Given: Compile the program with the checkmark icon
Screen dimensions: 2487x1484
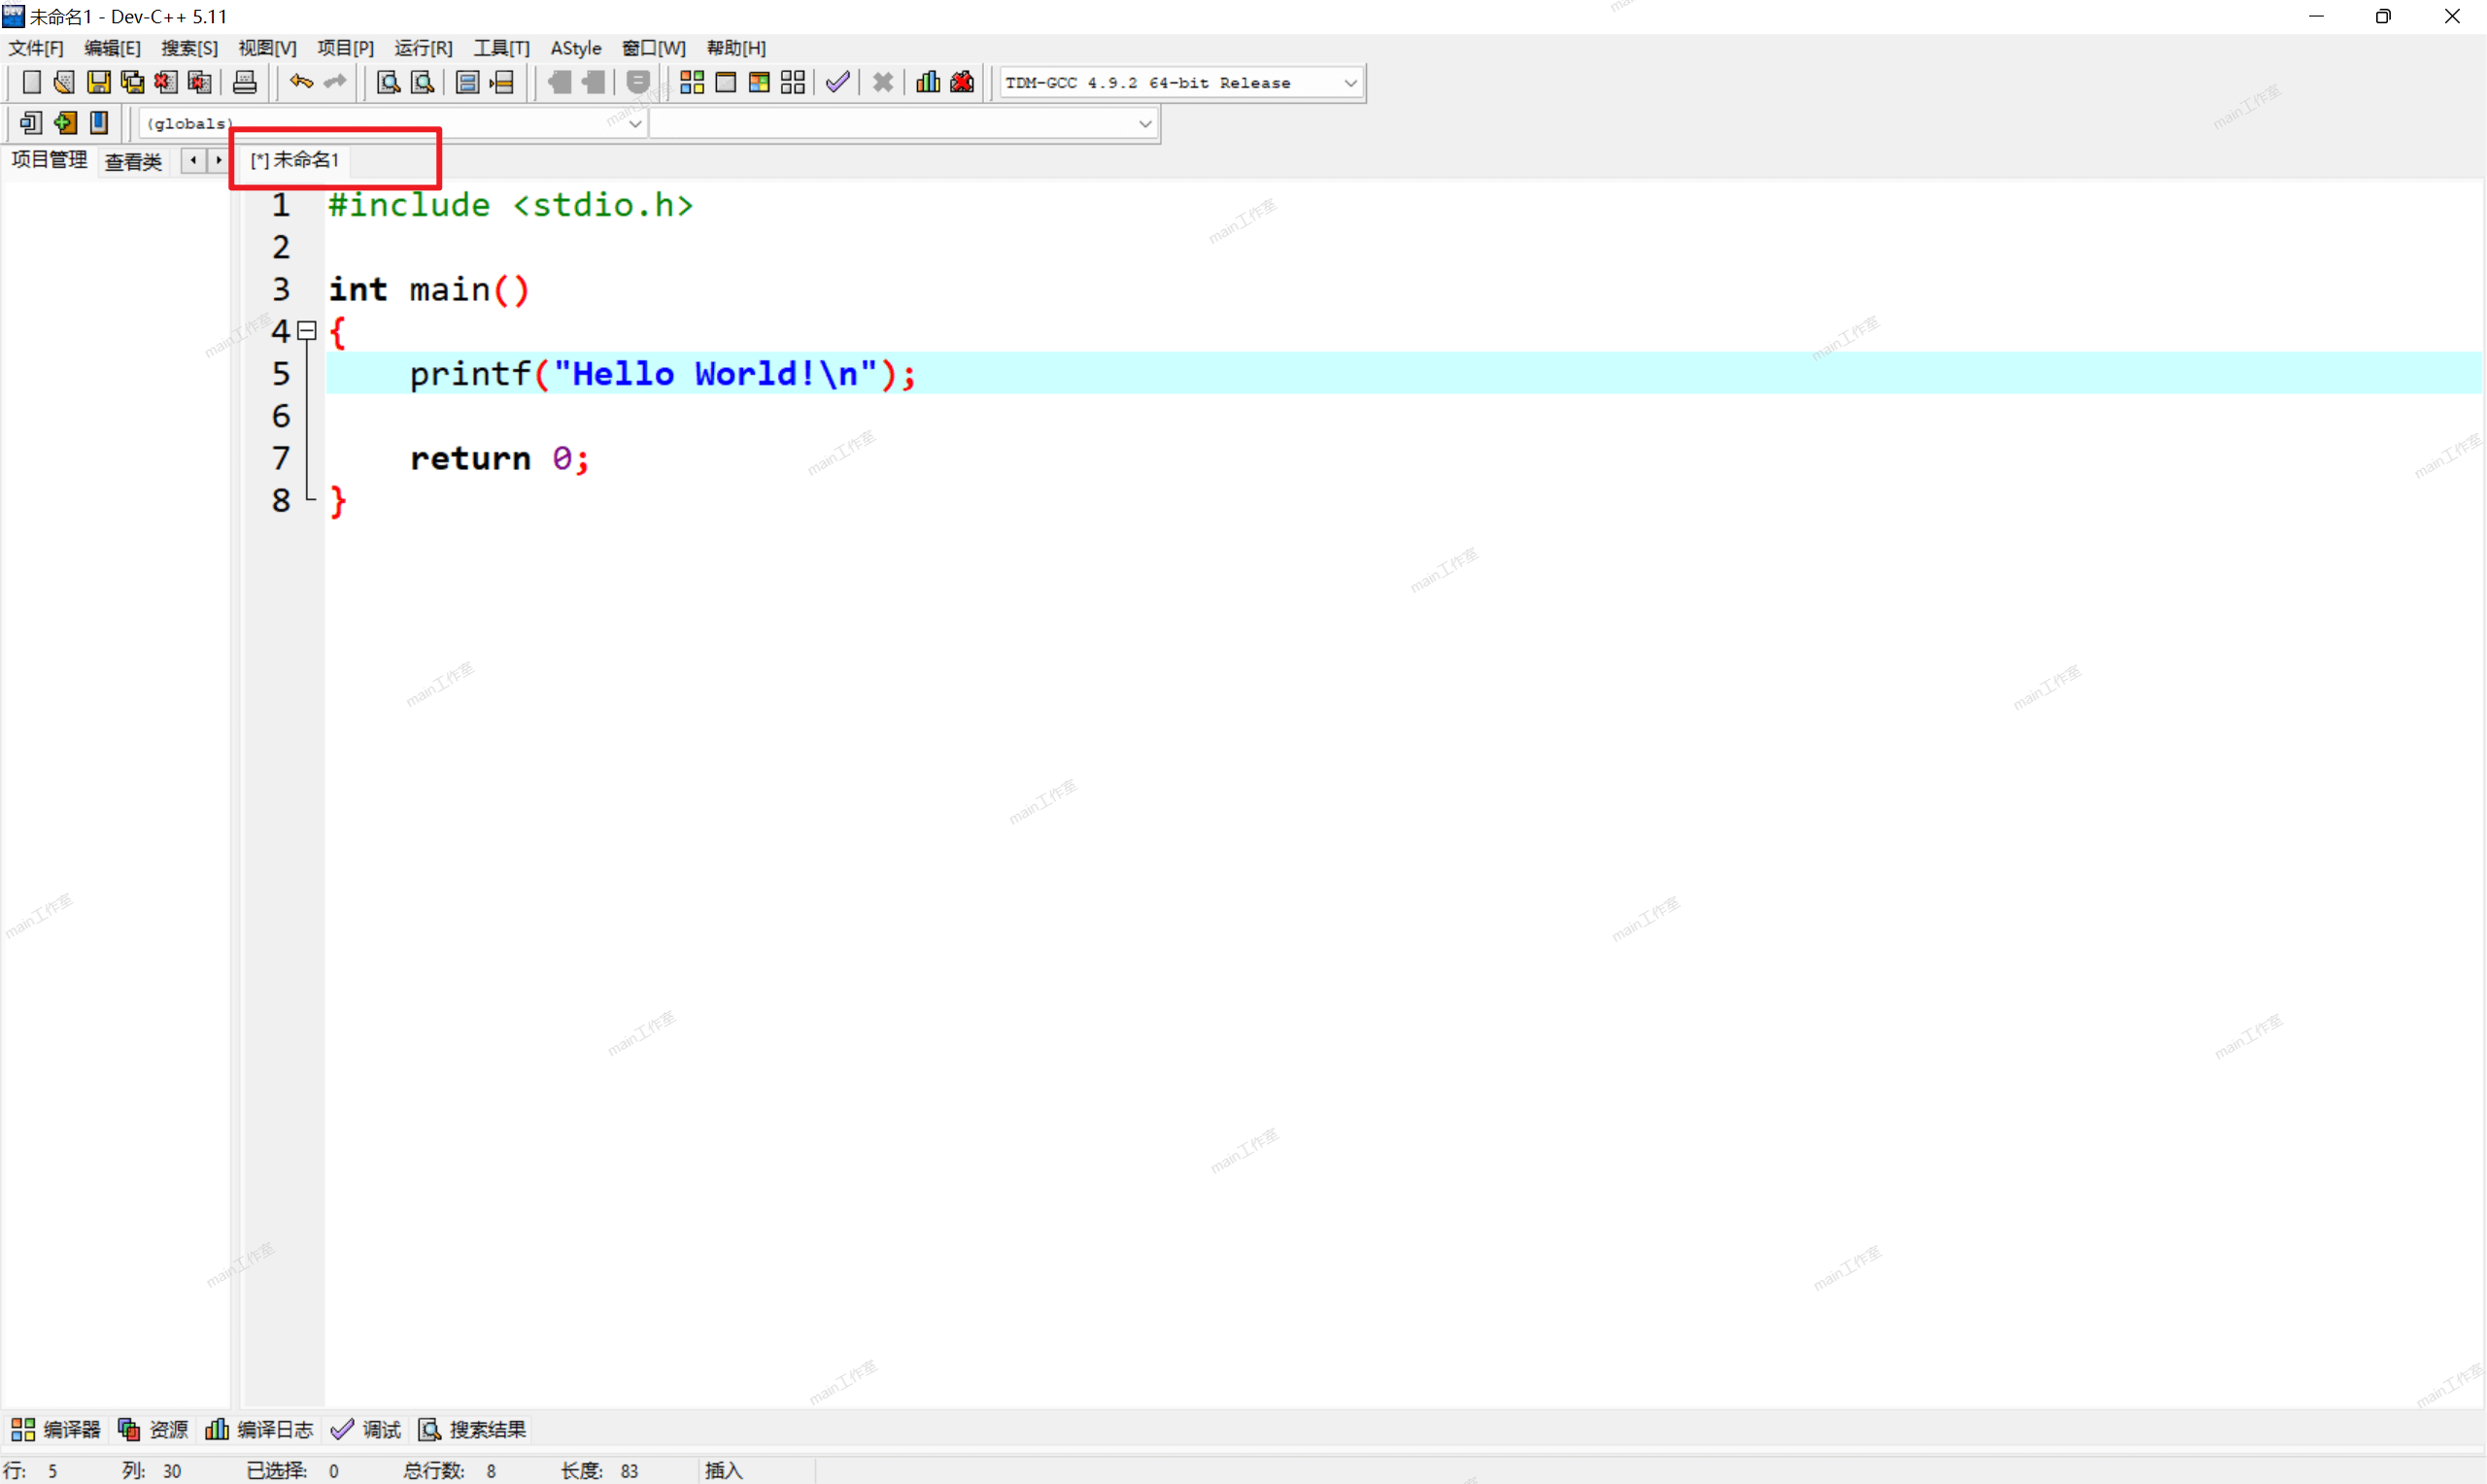Looking at the screenshot, I should tap(838, 82).
